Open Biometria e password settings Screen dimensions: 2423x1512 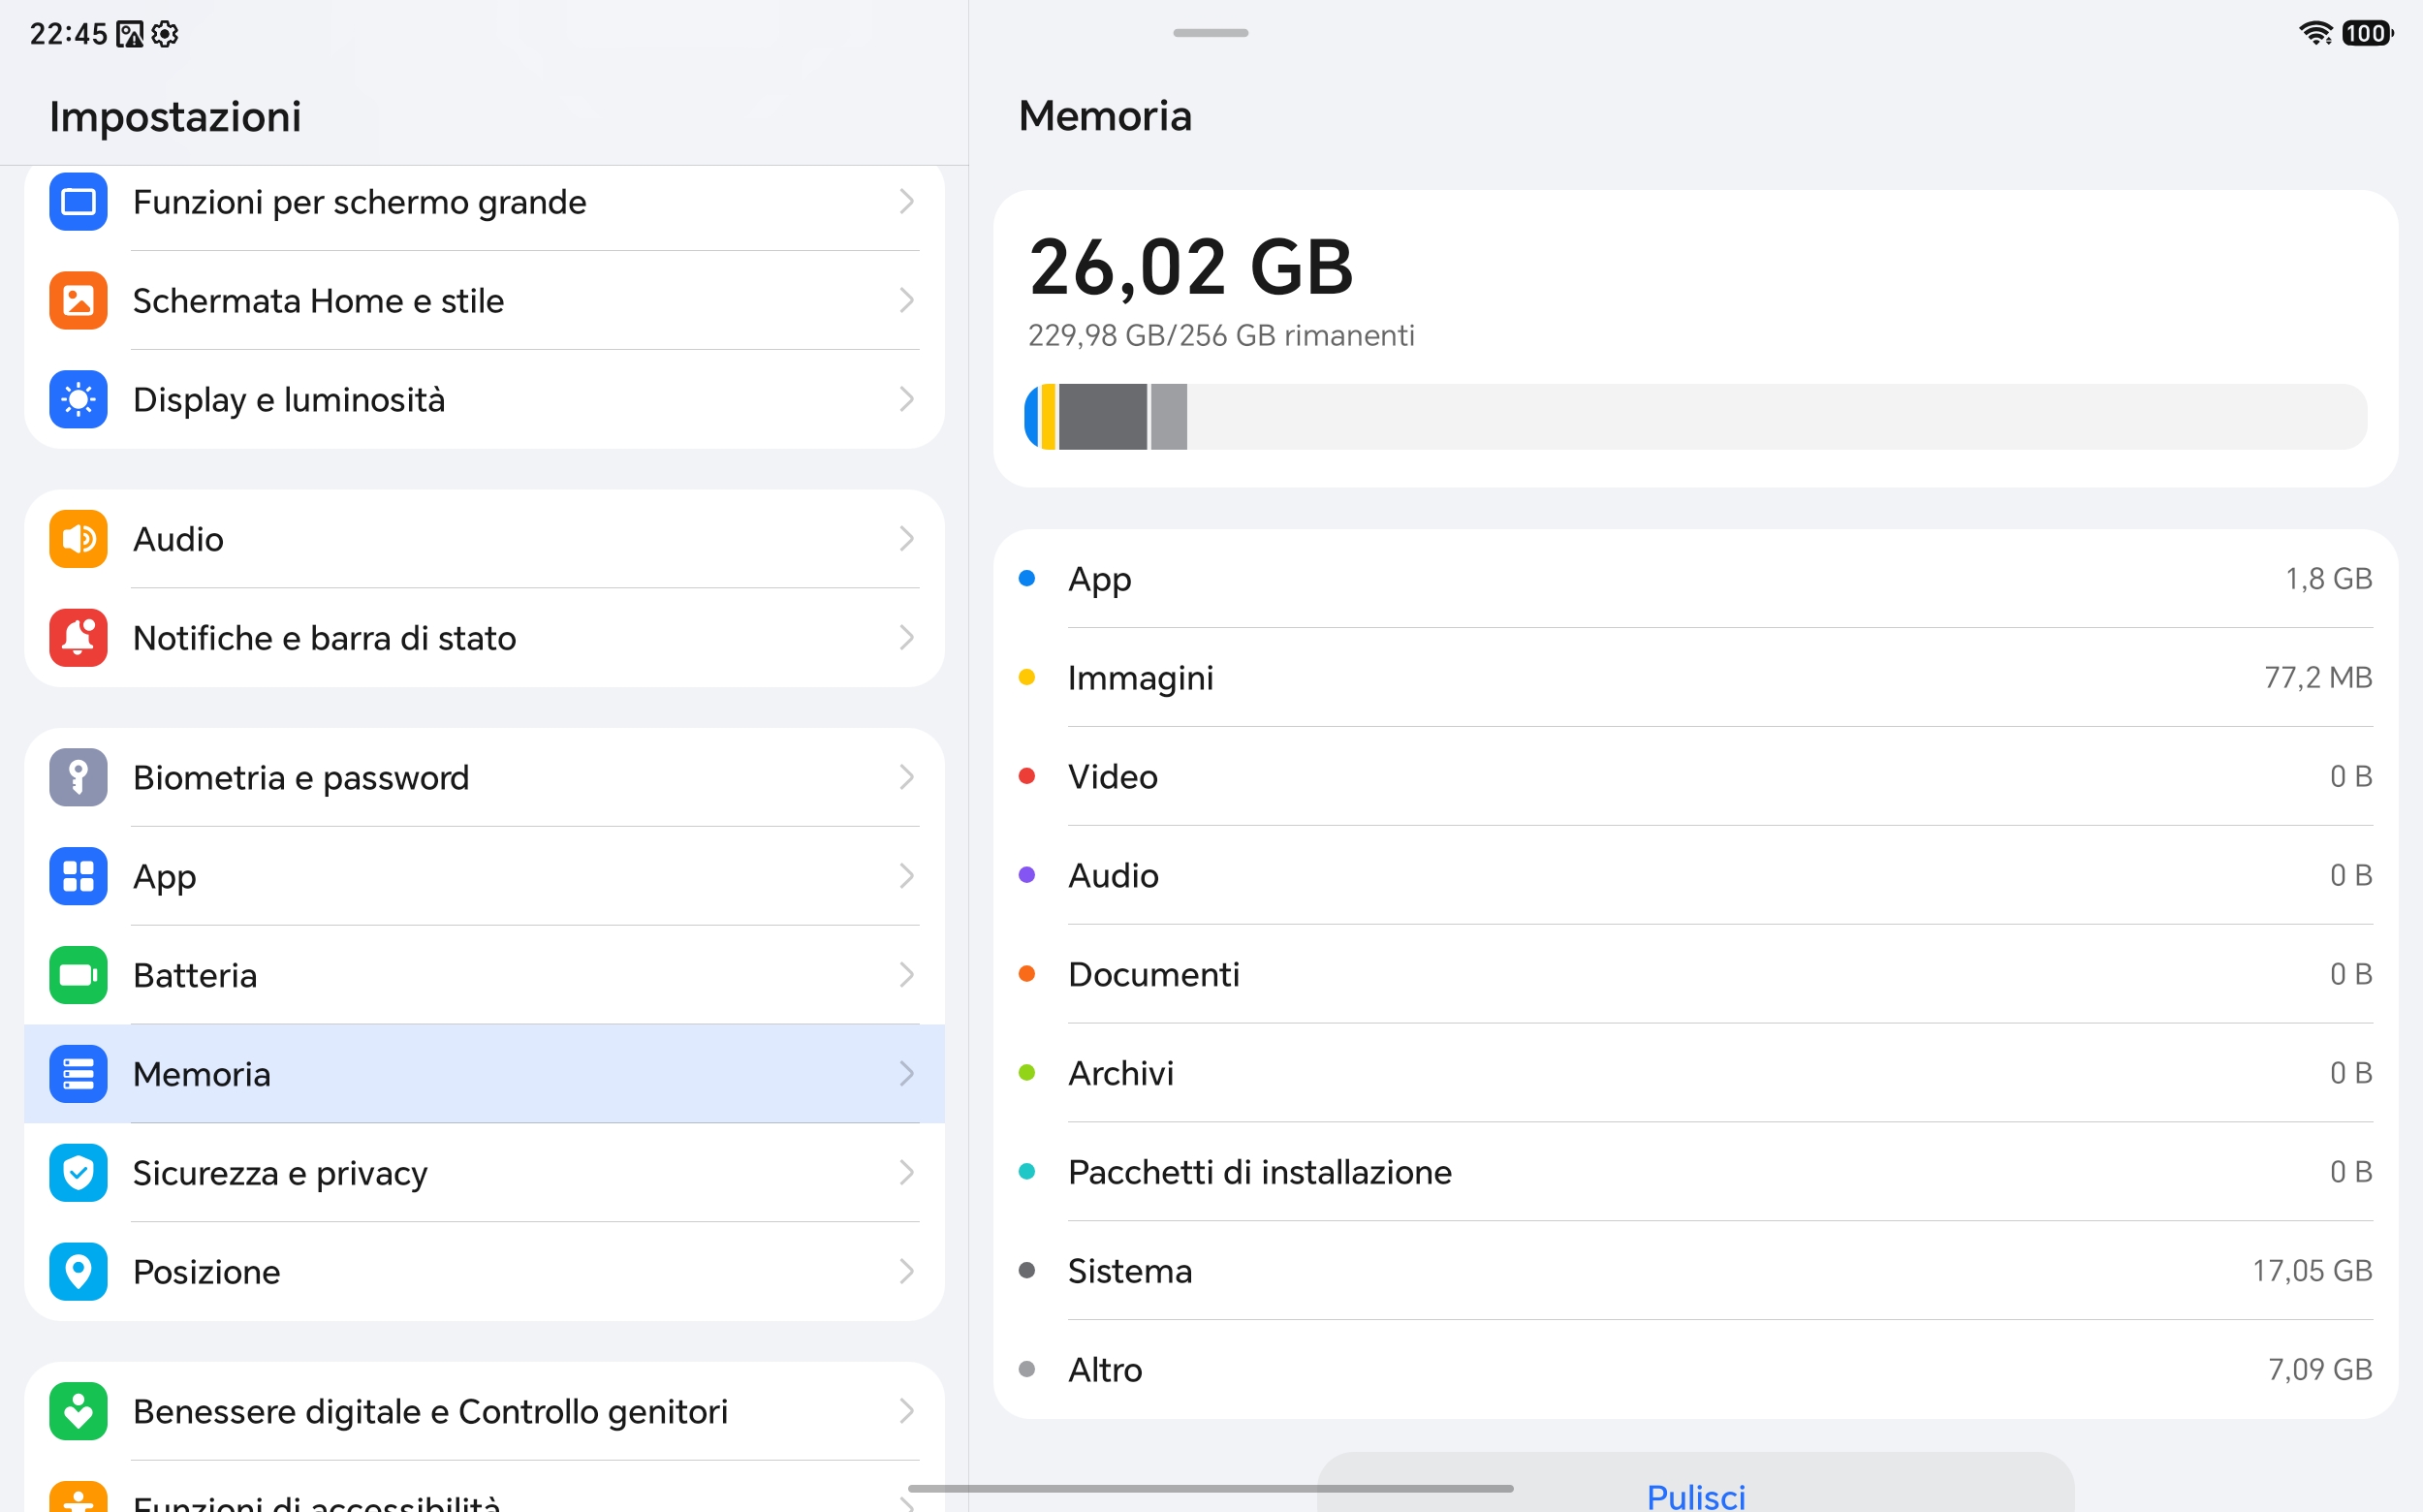[484, 777]
